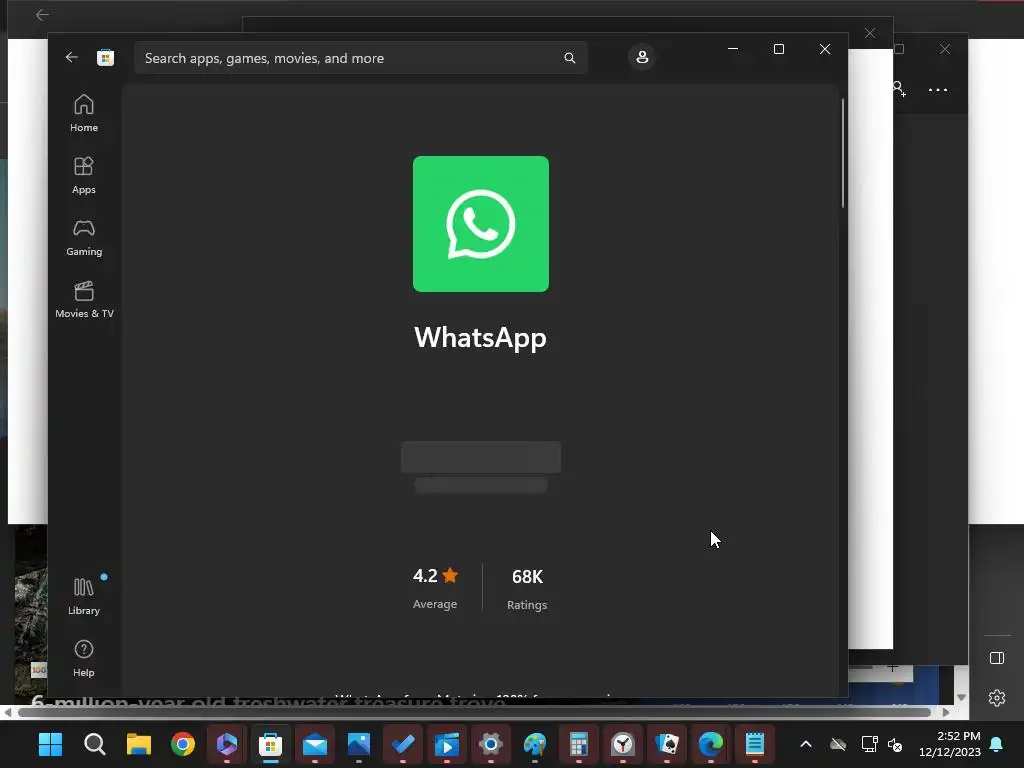Open Copilot app from taskbar

227,744
